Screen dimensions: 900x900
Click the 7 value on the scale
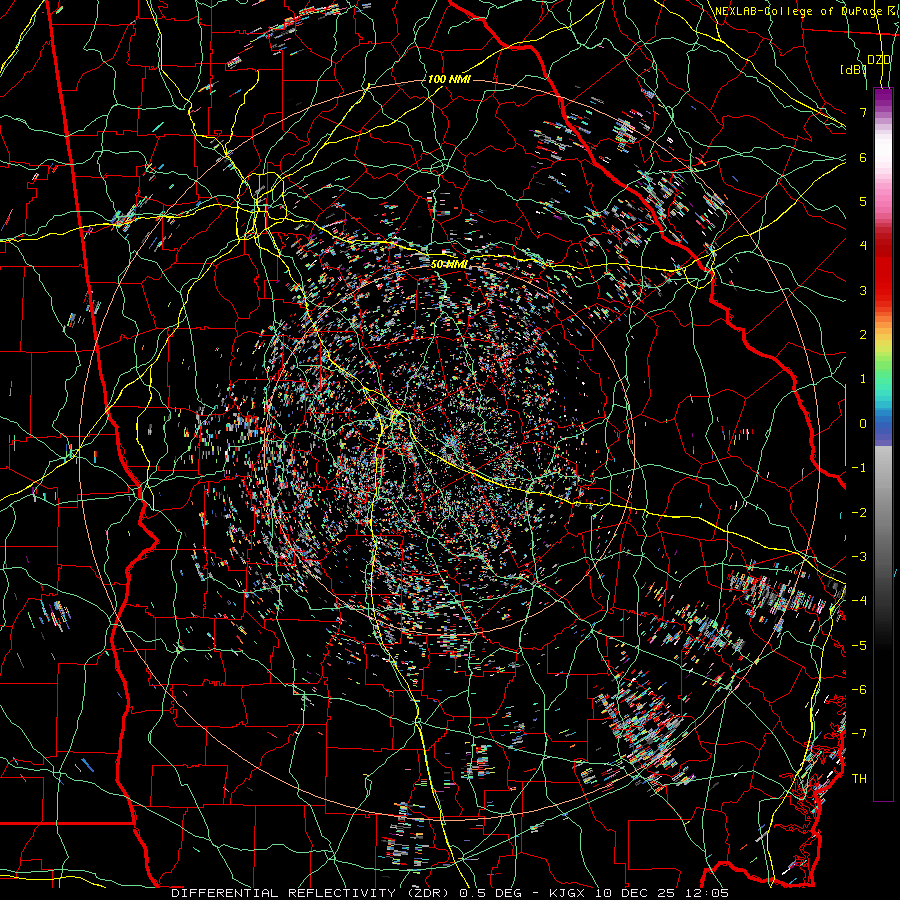[863, 112]
